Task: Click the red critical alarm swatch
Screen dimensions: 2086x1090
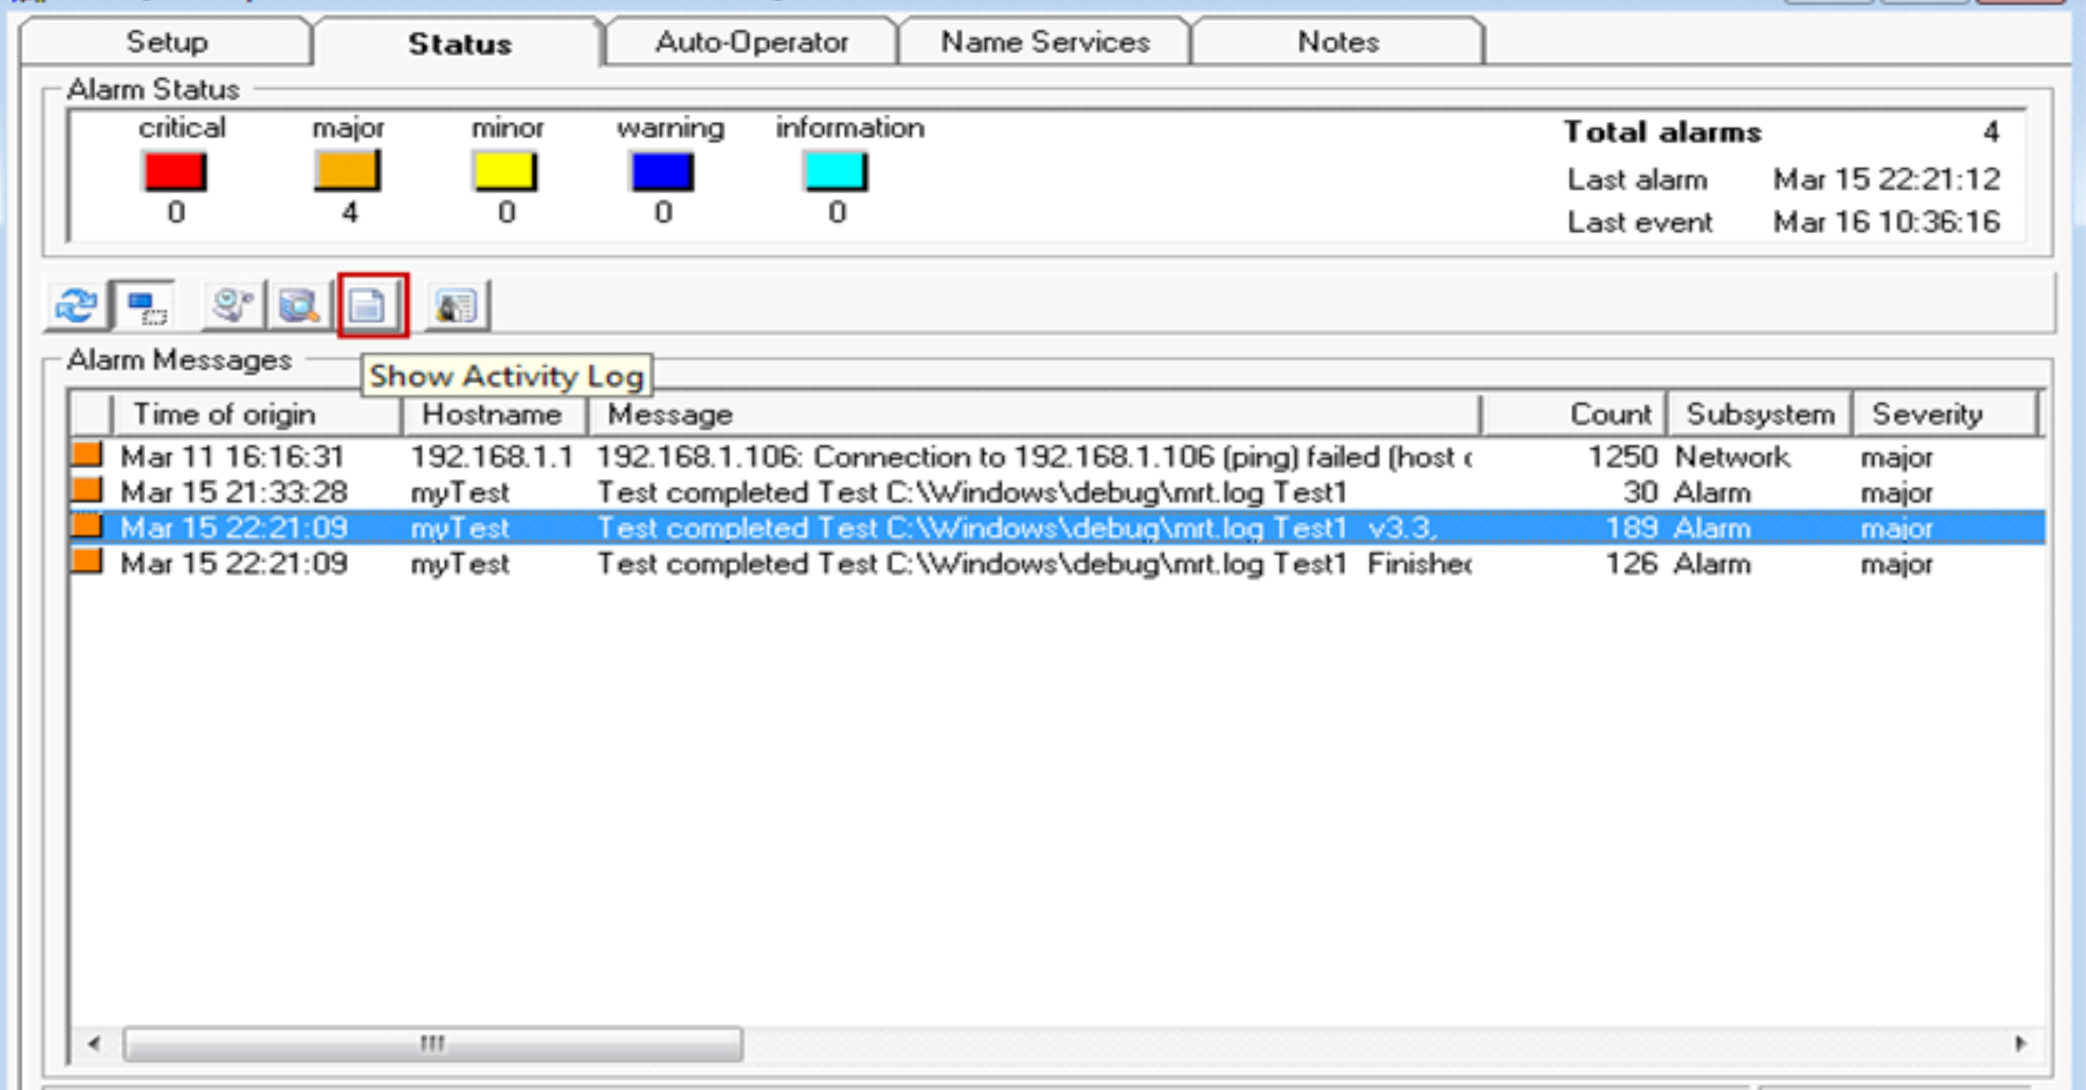Action: (x=175, y=172)
